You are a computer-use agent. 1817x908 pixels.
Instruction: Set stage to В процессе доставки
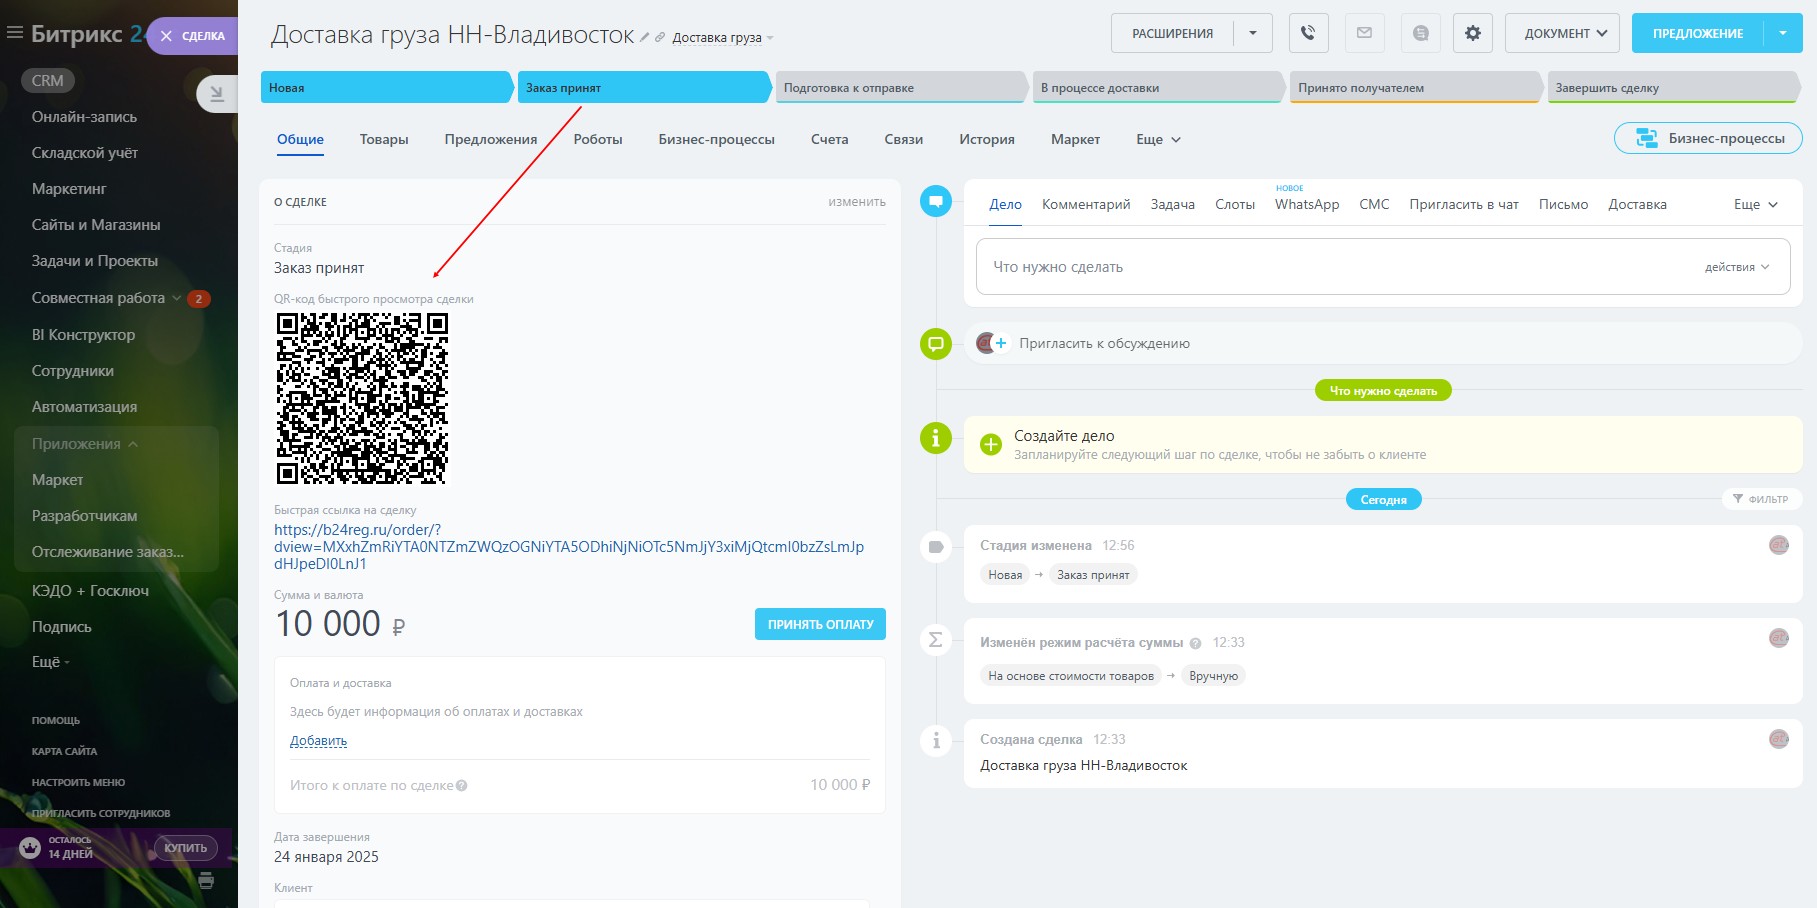[1159, 88]
